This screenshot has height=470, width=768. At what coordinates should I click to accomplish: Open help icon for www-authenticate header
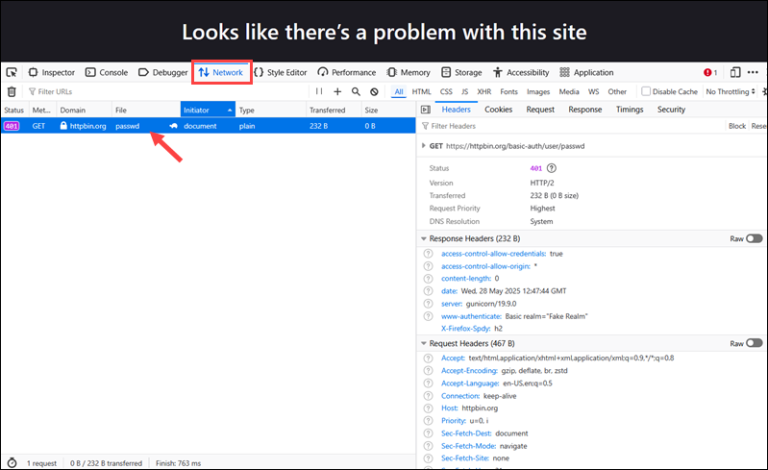pos(428,316)
